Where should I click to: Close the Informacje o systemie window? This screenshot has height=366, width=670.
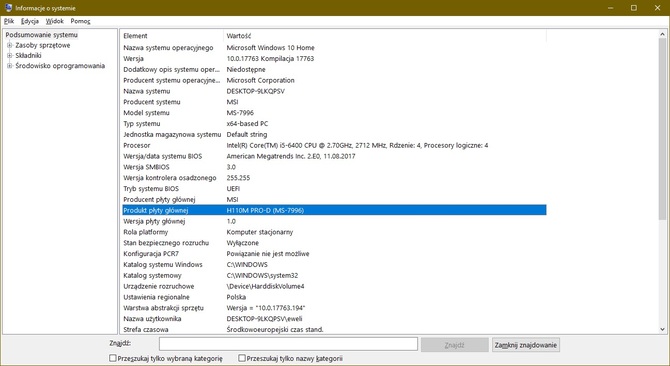pyautogui.click(x=658, y=8)
